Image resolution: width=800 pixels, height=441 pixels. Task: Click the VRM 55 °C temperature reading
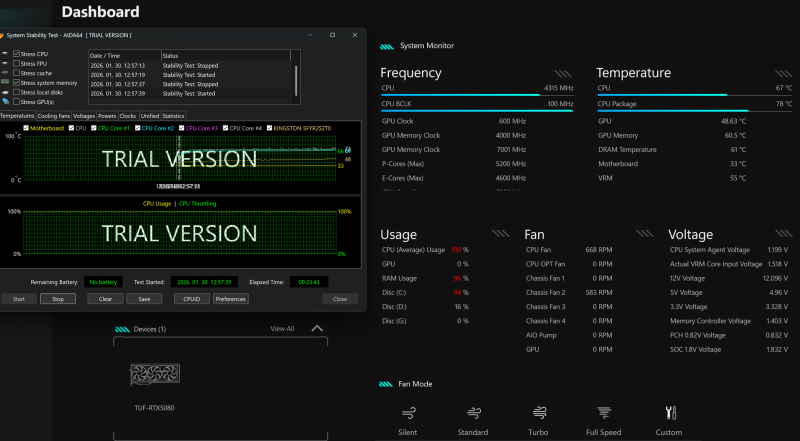pyautogui.click(x=738, y=178)
